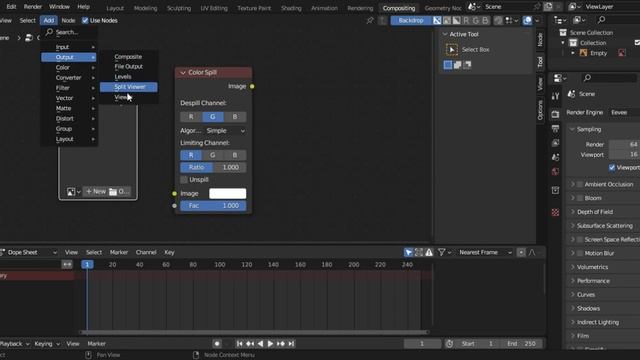The image size is (640, 360).
Task: Click the New image button
Action: tap(96, 191)
